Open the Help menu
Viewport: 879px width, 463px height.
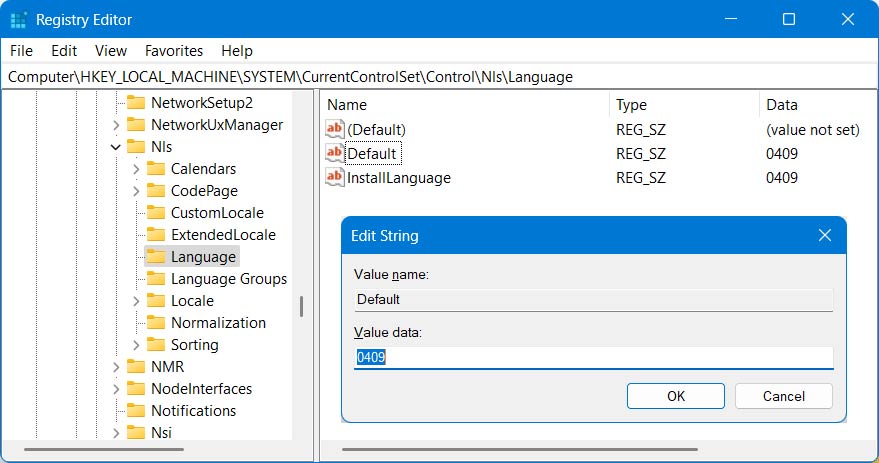tap(237, 50)
